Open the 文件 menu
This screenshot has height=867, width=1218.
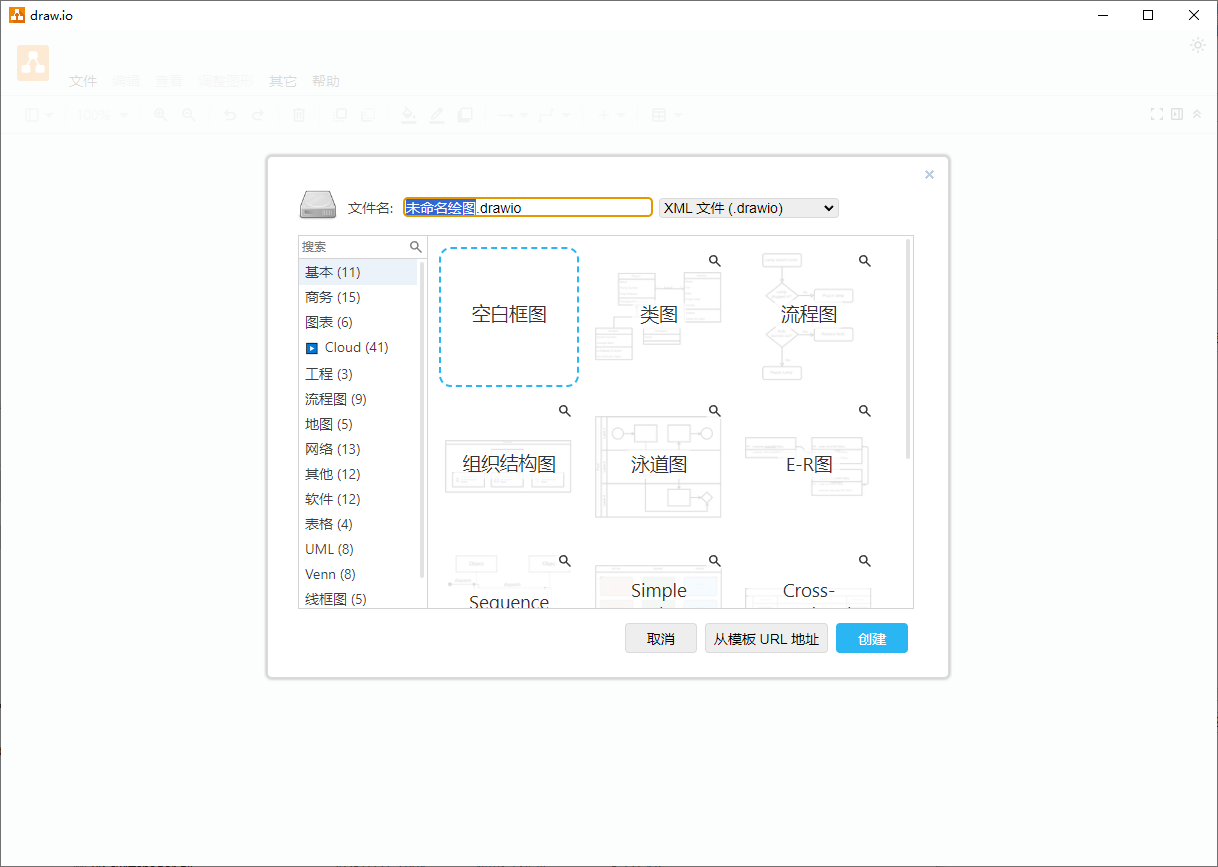point(83,82)
